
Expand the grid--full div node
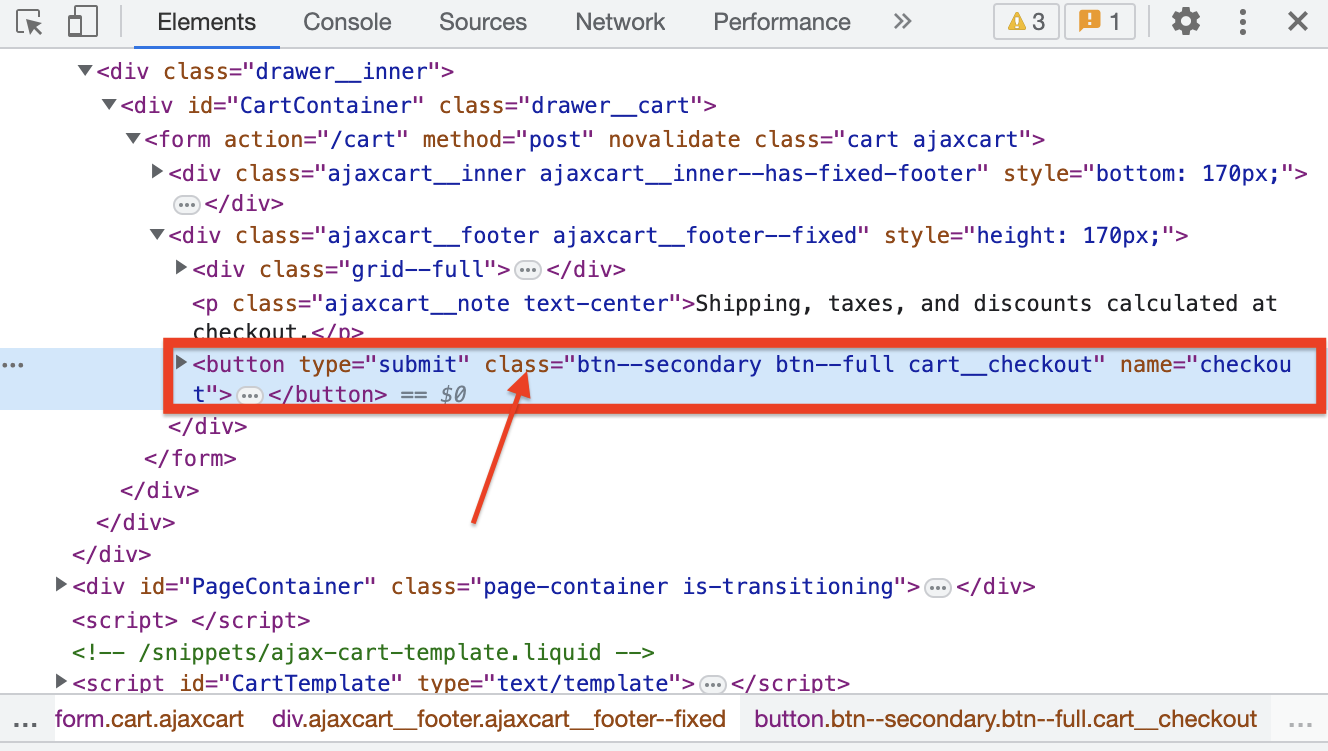pos(181,268)
